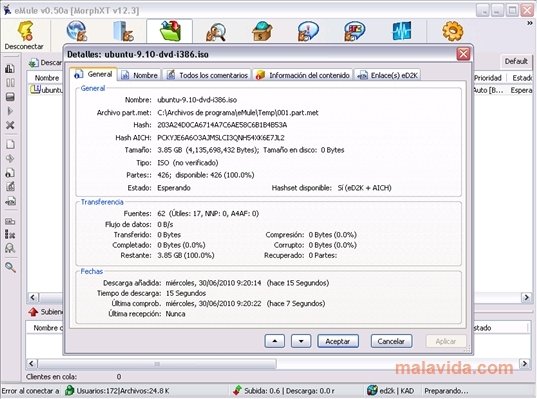Click the find related files sidebar icon
Viewport: 537px width, 399px height.
click(10, 248)
